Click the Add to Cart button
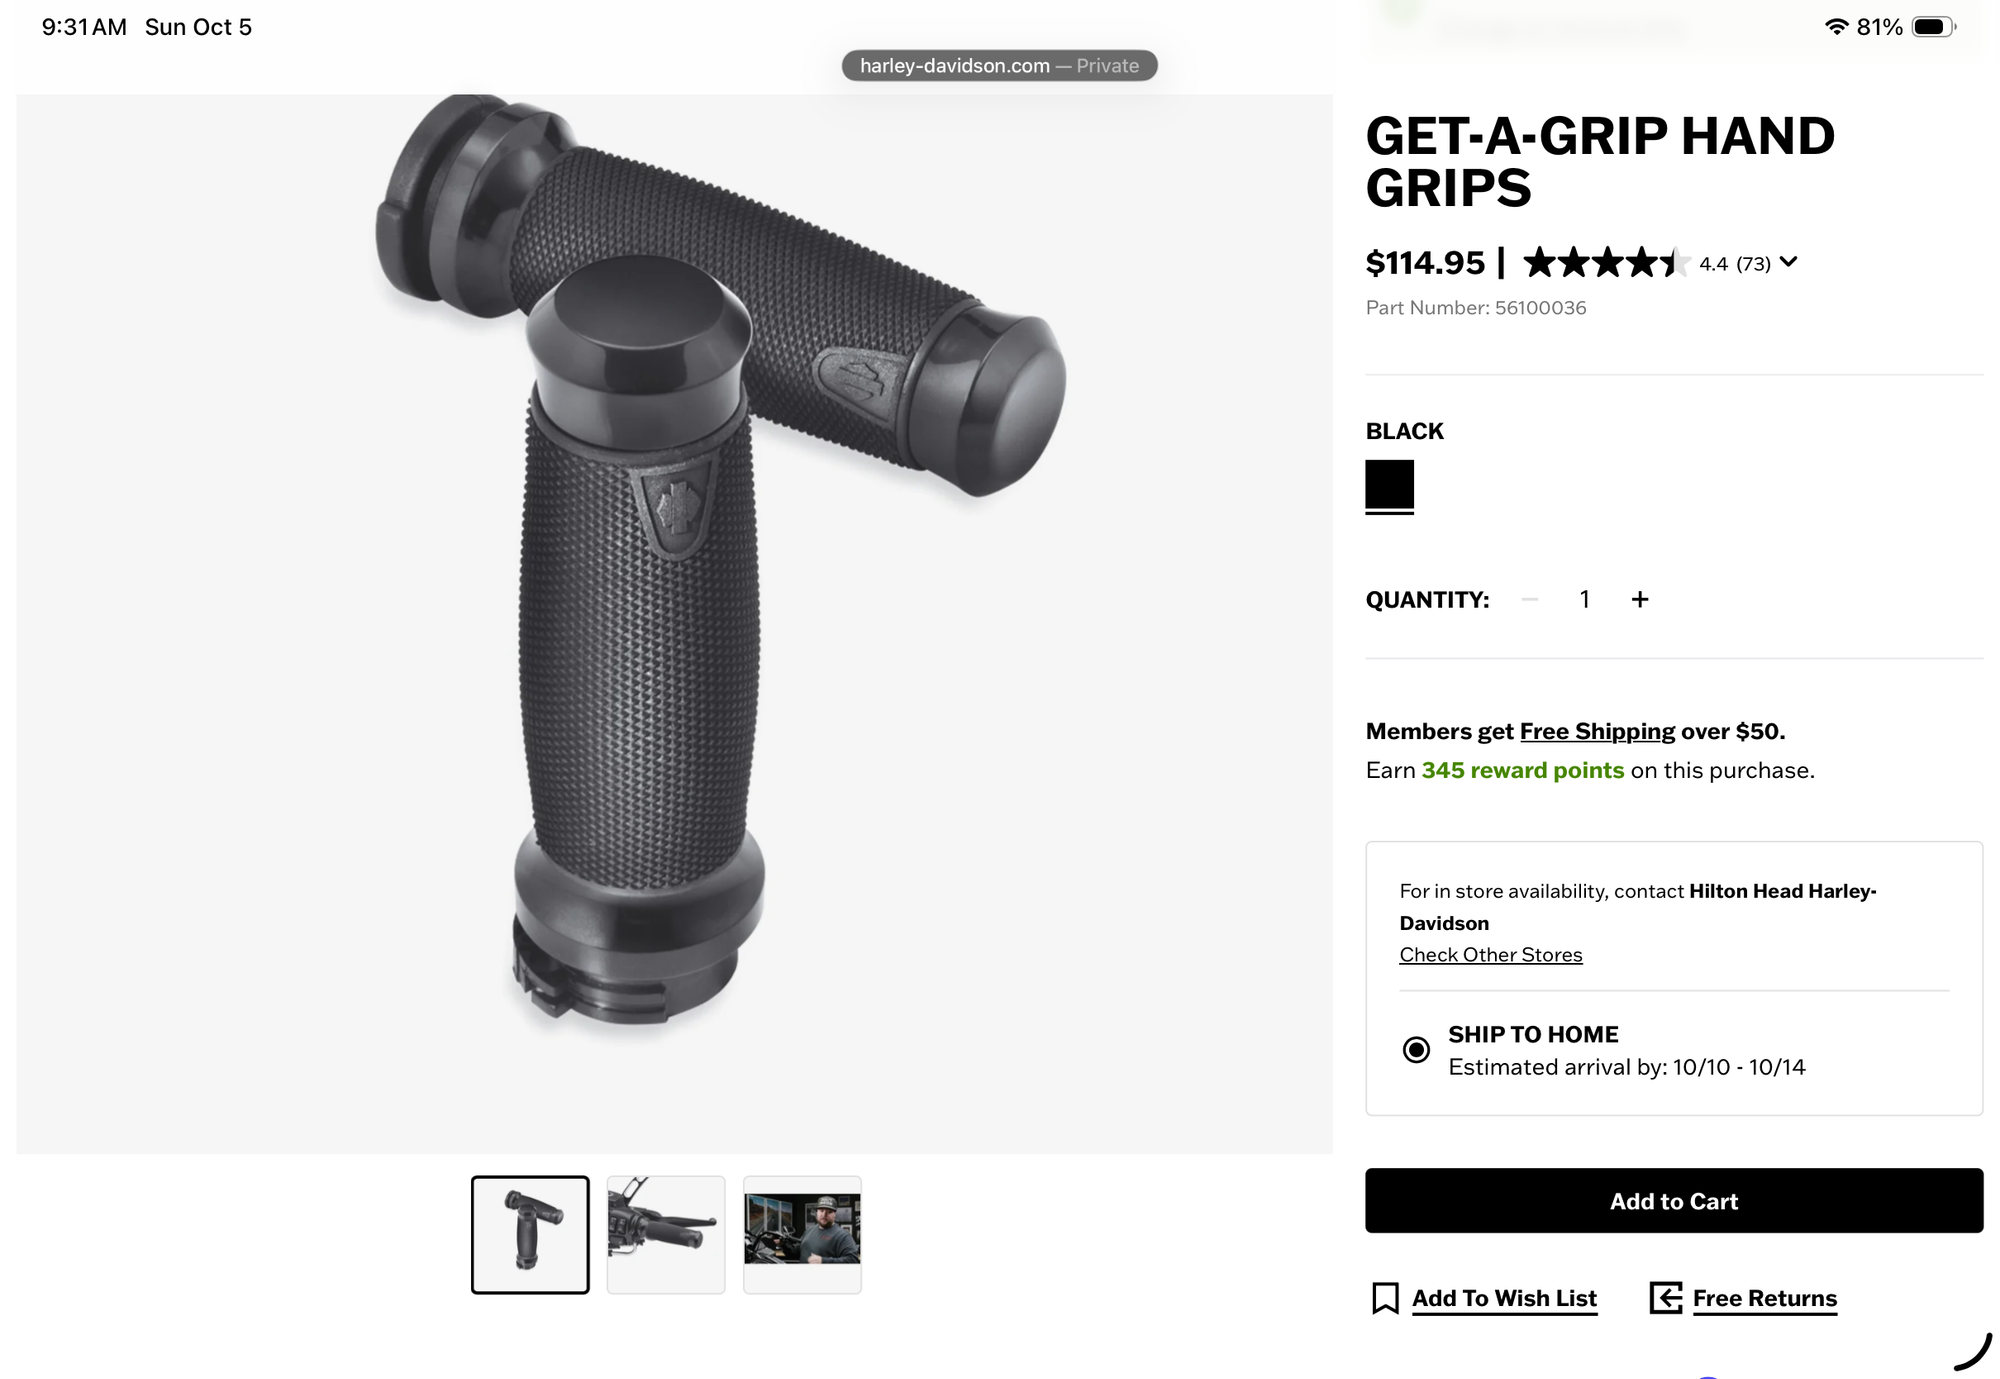Image resolution: width=2000 pixels, height=1379 pixels. click(x=1674, y=1201)
